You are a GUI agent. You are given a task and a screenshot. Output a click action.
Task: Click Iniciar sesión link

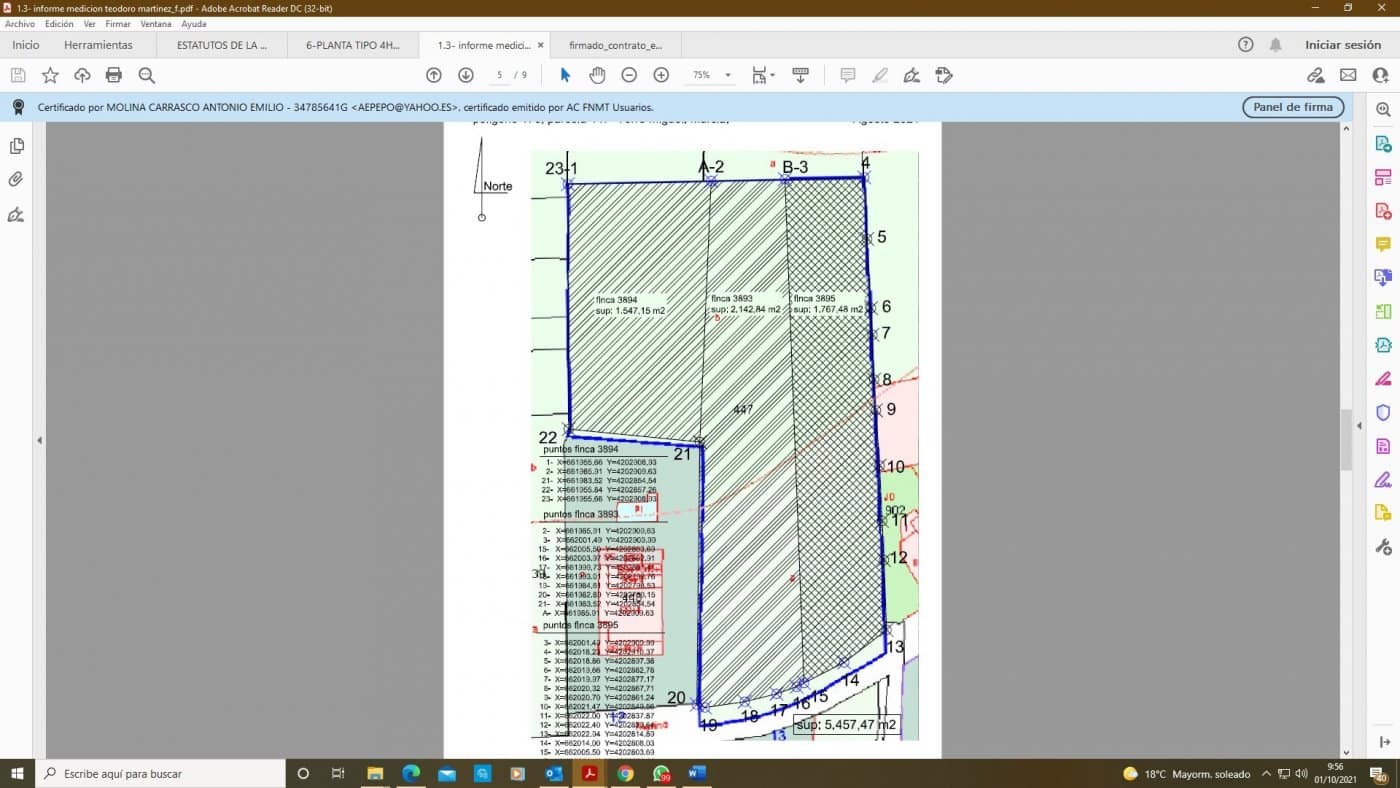pyautogui.click(x=1342, y=45)
